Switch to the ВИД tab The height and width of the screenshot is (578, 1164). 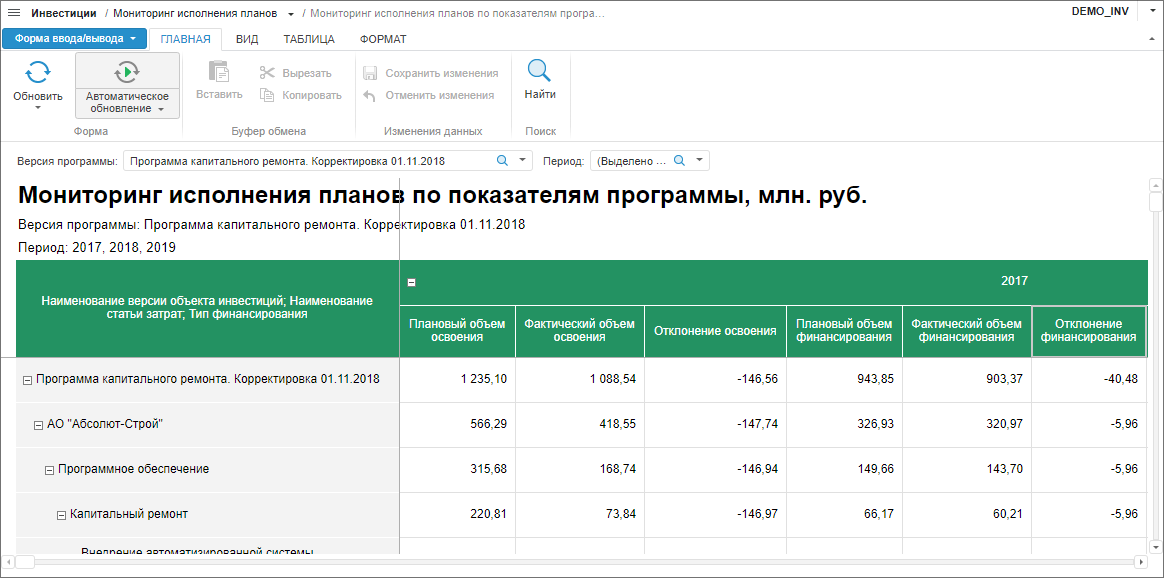pos(247,39)
